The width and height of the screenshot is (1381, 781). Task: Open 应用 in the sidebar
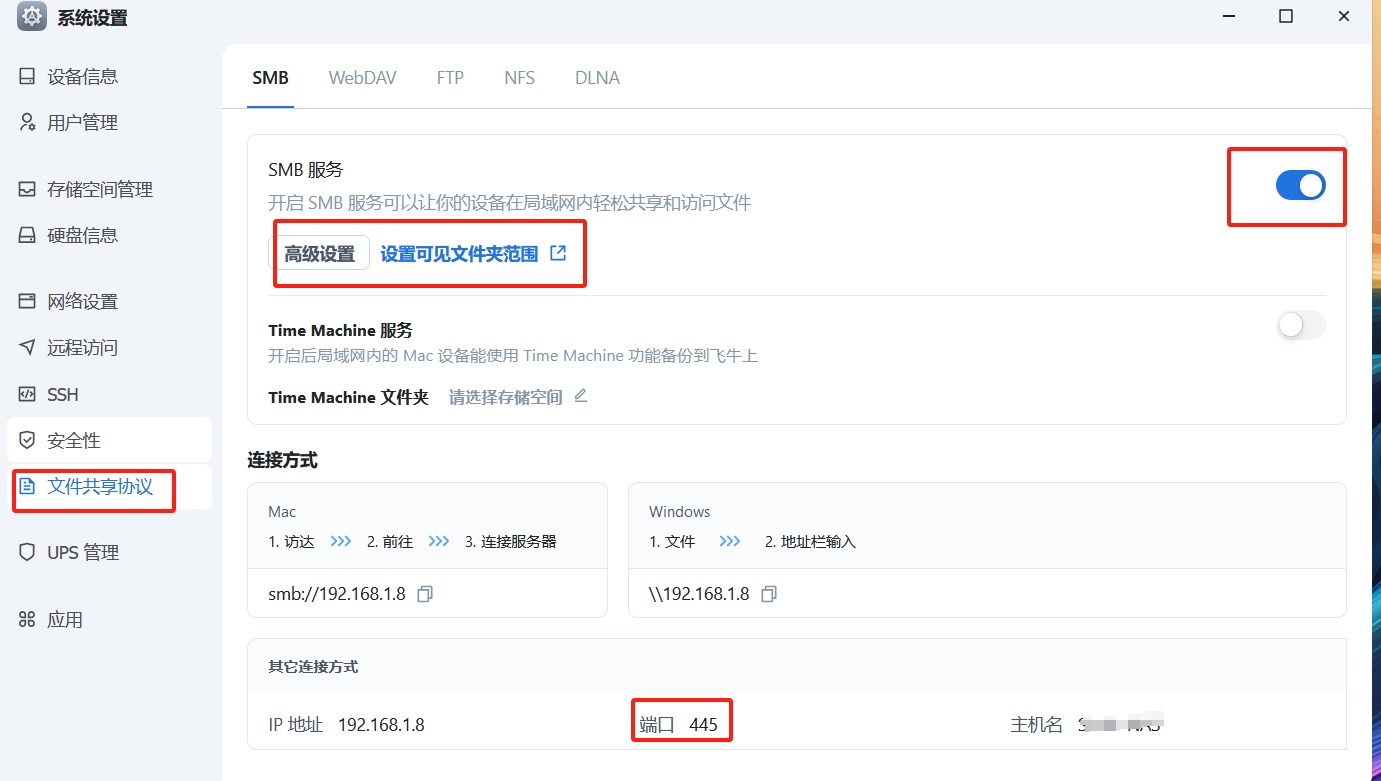(x=109, y=620)
